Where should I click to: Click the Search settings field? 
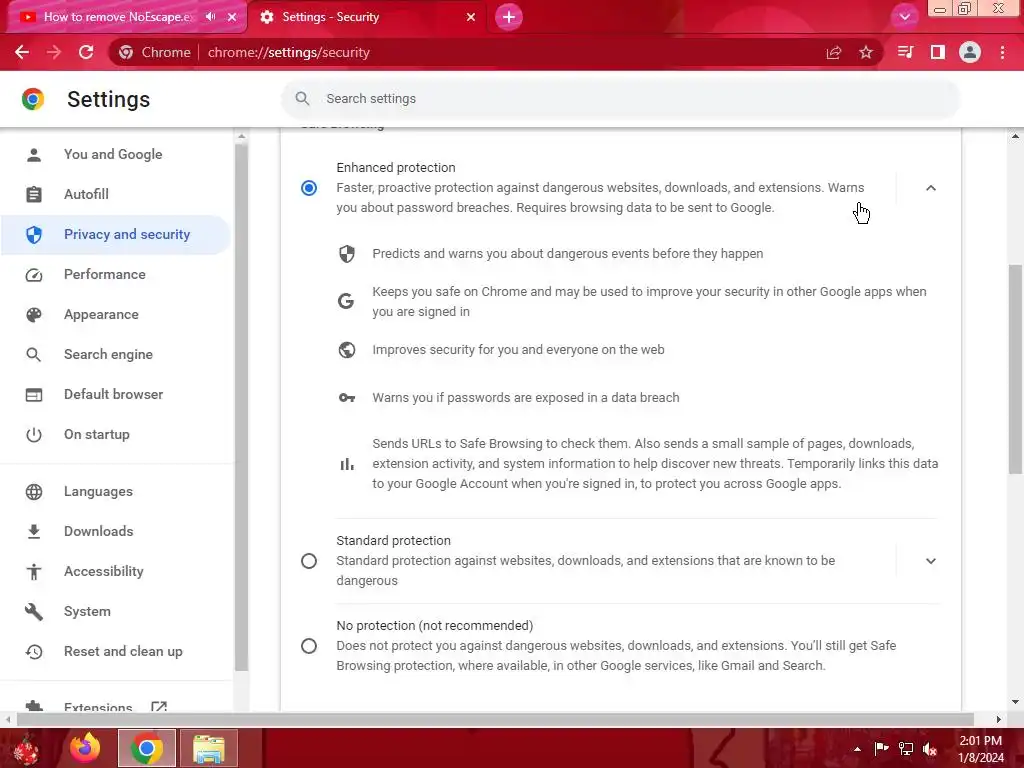tap(620, 99)
